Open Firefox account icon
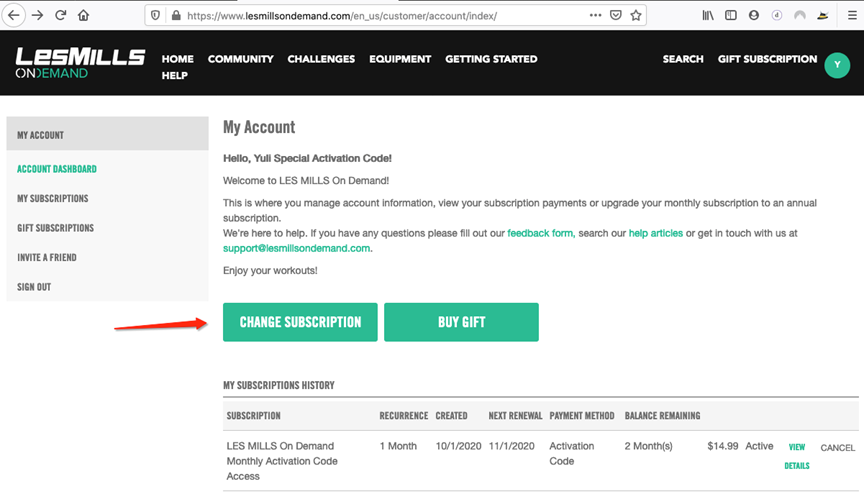This screenshot has width=864, height=502. [x=754, y=15]
